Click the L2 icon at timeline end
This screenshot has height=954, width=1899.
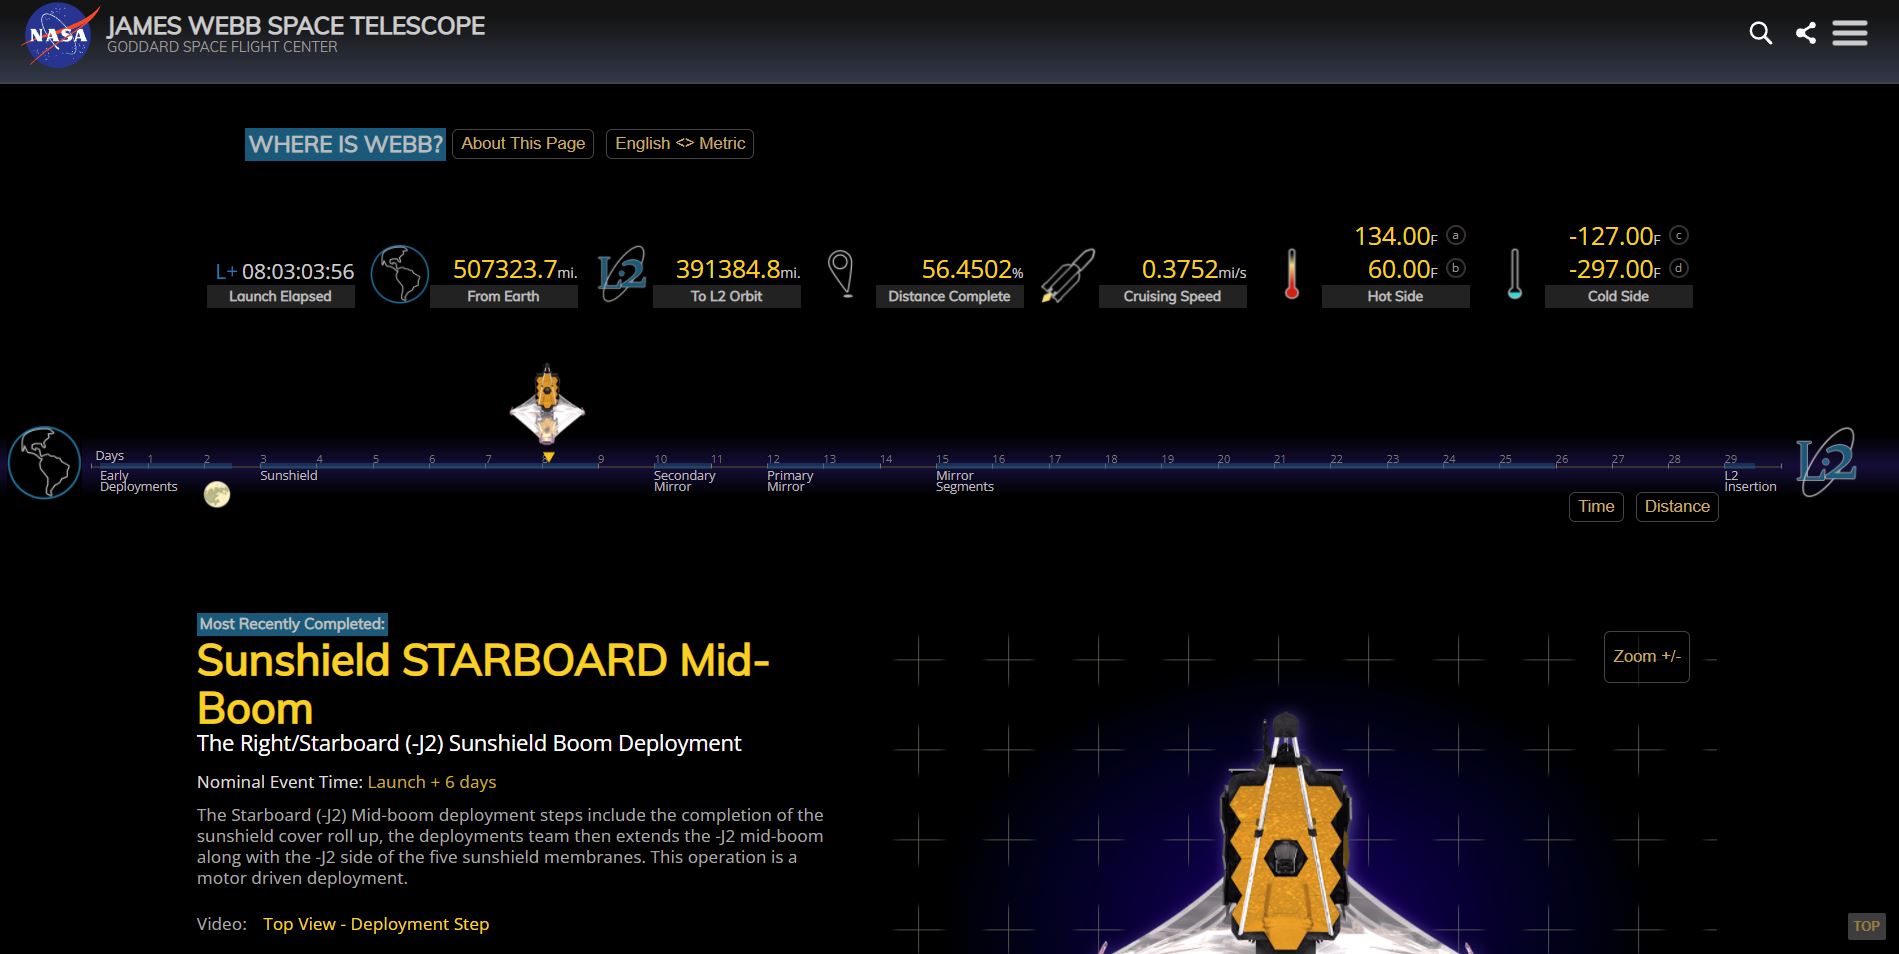pos(1826,462)
